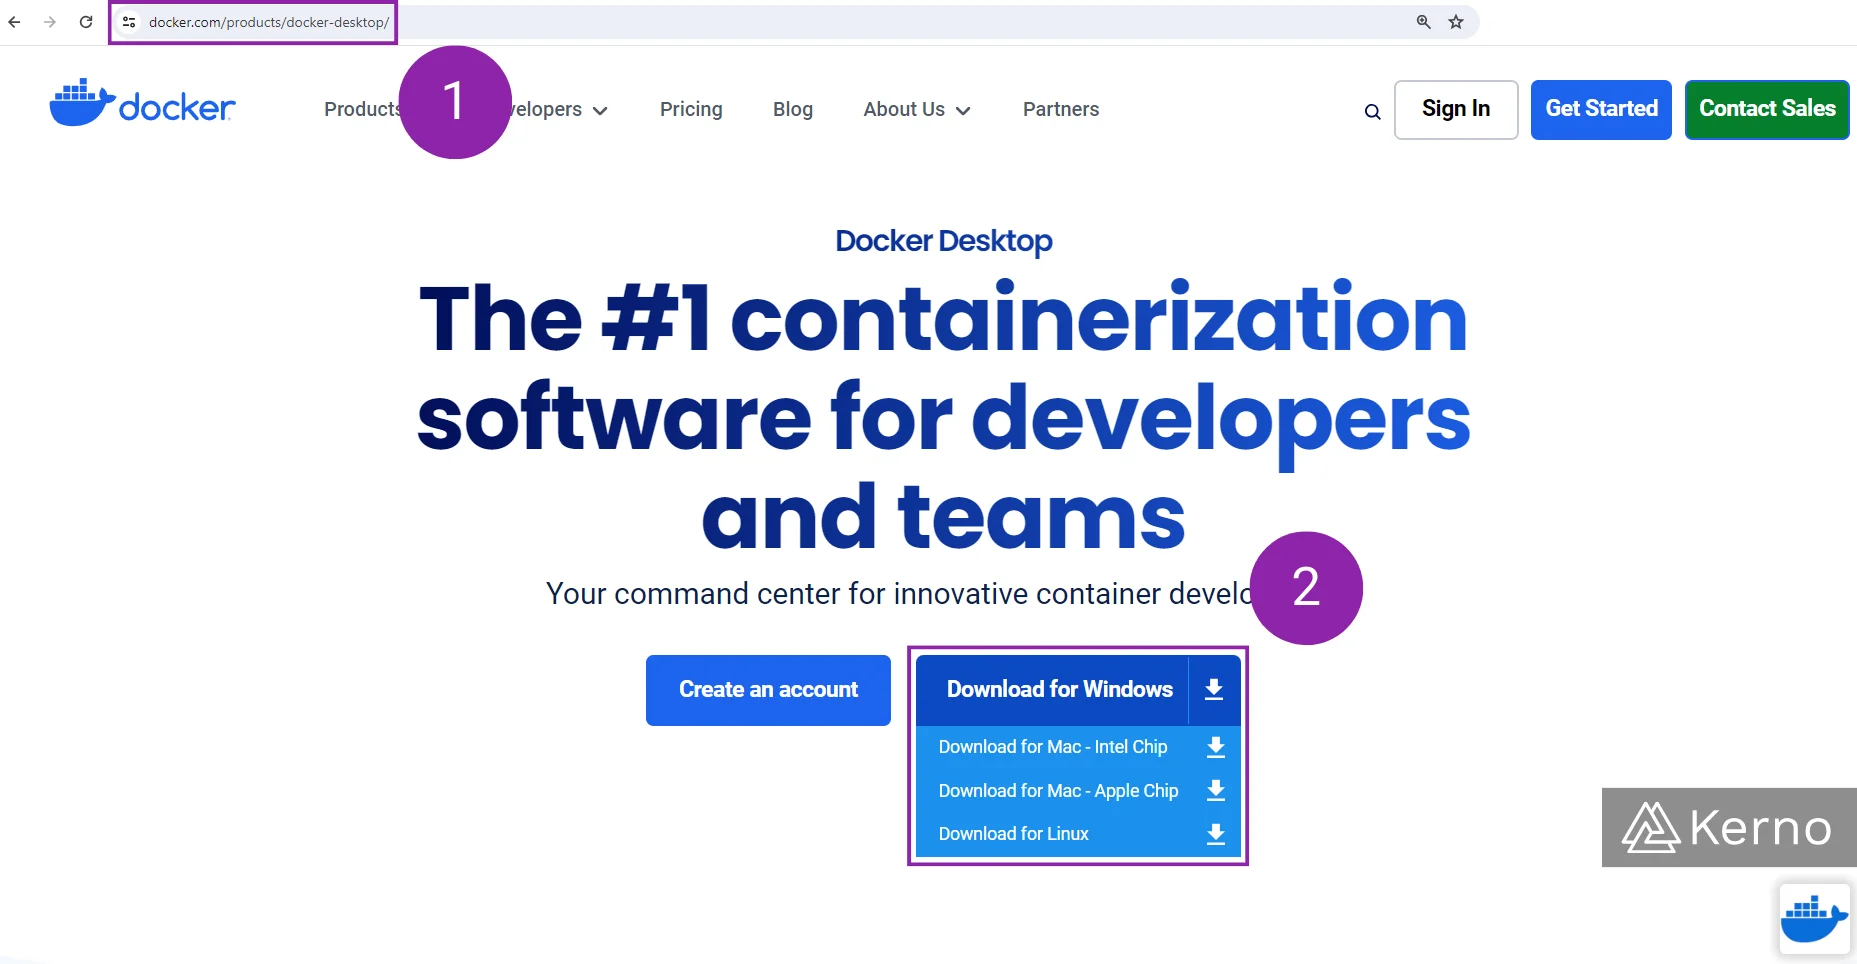
Task: Click the download icon for Mac - Intel Chip
Action: (x=1215, y=747)
